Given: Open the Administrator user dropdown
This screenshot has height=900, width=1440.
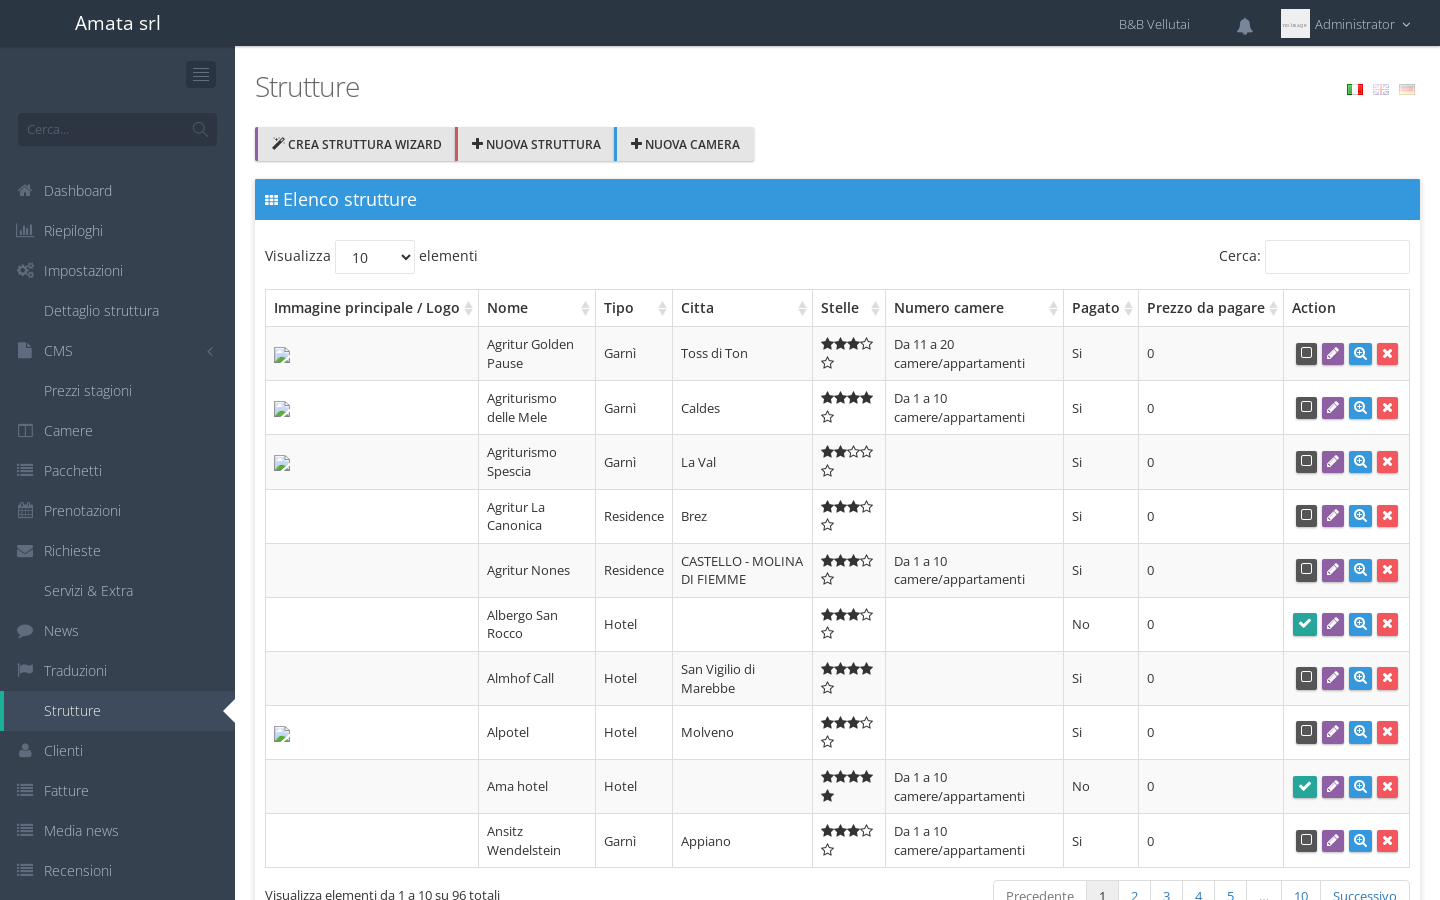Looking at the screenshot, I should click(x=1346, y=24).
